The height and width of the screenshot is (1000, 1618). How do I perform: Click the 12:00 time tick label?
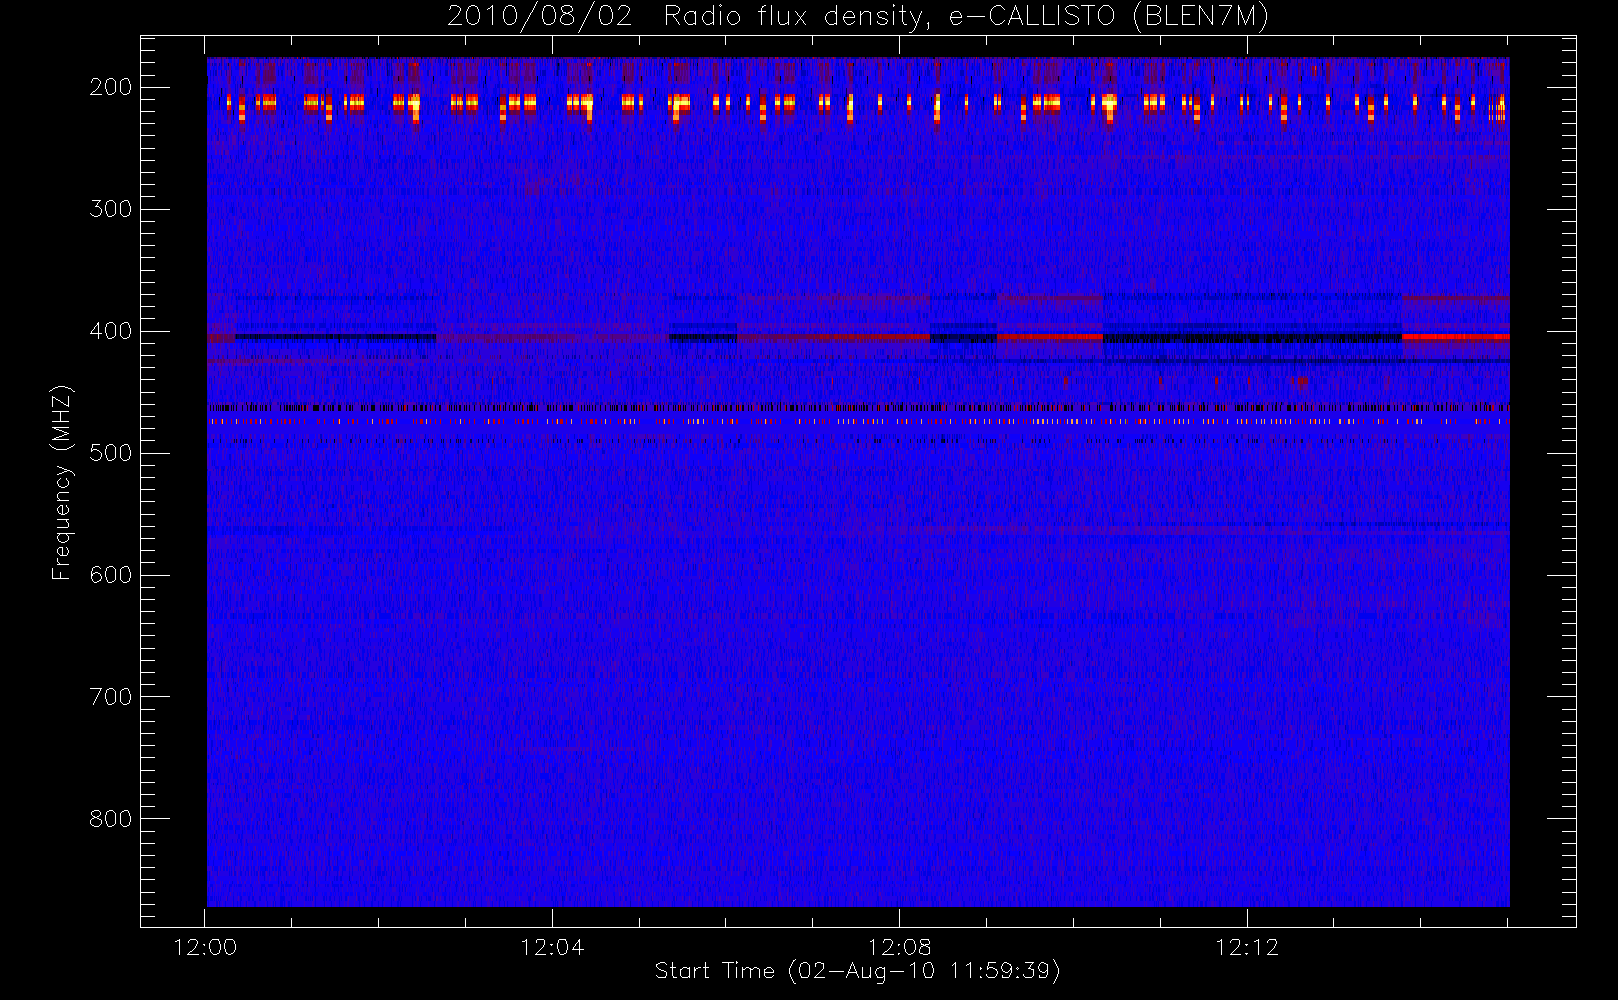205,947
